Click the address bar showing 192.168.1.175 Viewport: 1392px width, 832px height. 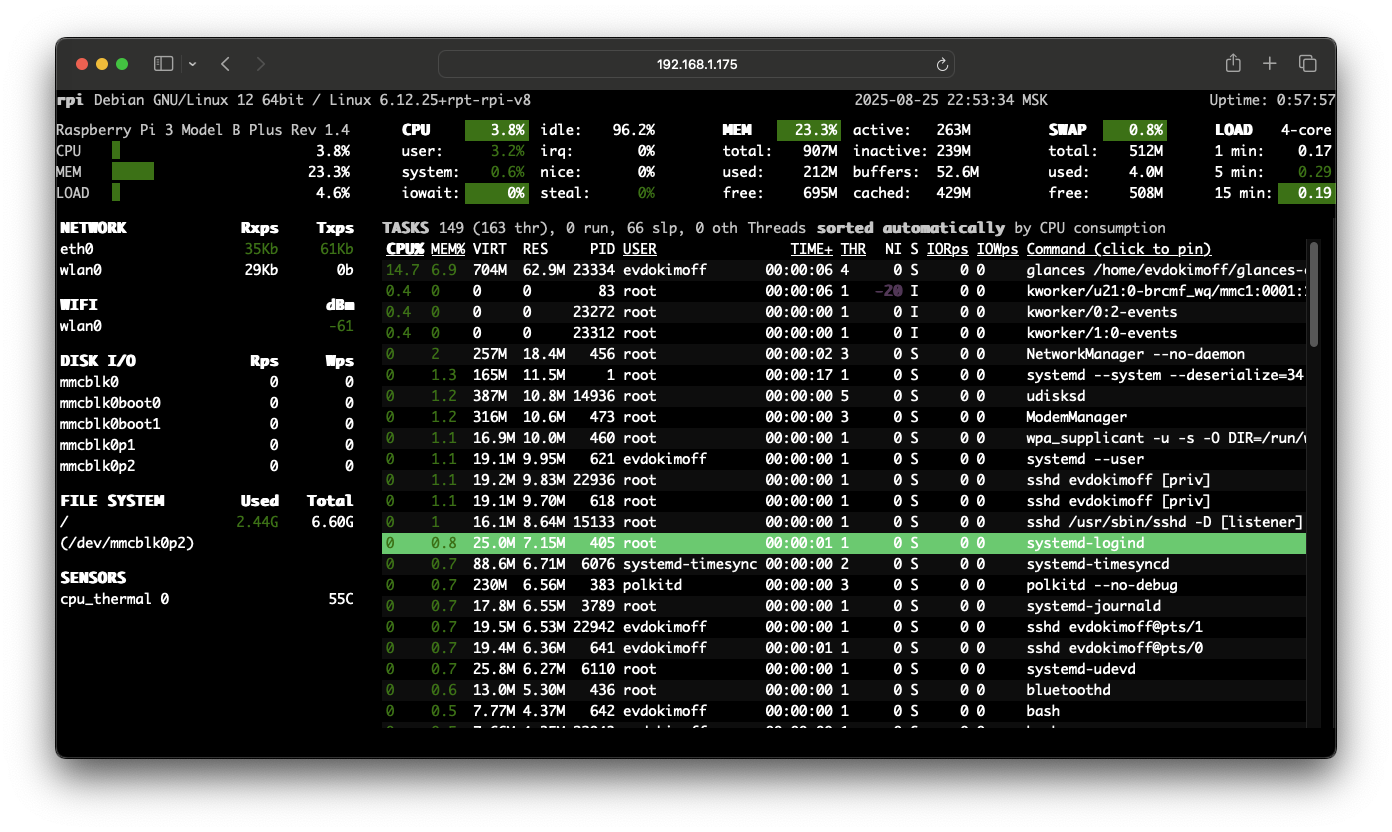point(696,64)
